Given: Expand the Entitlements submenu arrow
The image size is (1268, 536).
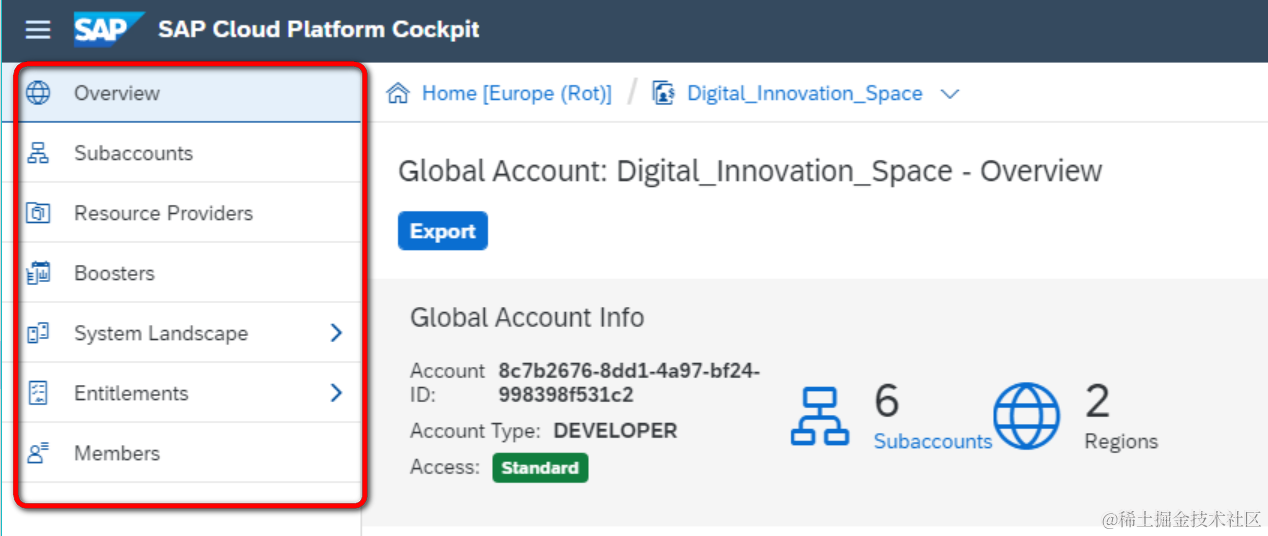Looking at the screenshot, I should [x=336, y=393].
